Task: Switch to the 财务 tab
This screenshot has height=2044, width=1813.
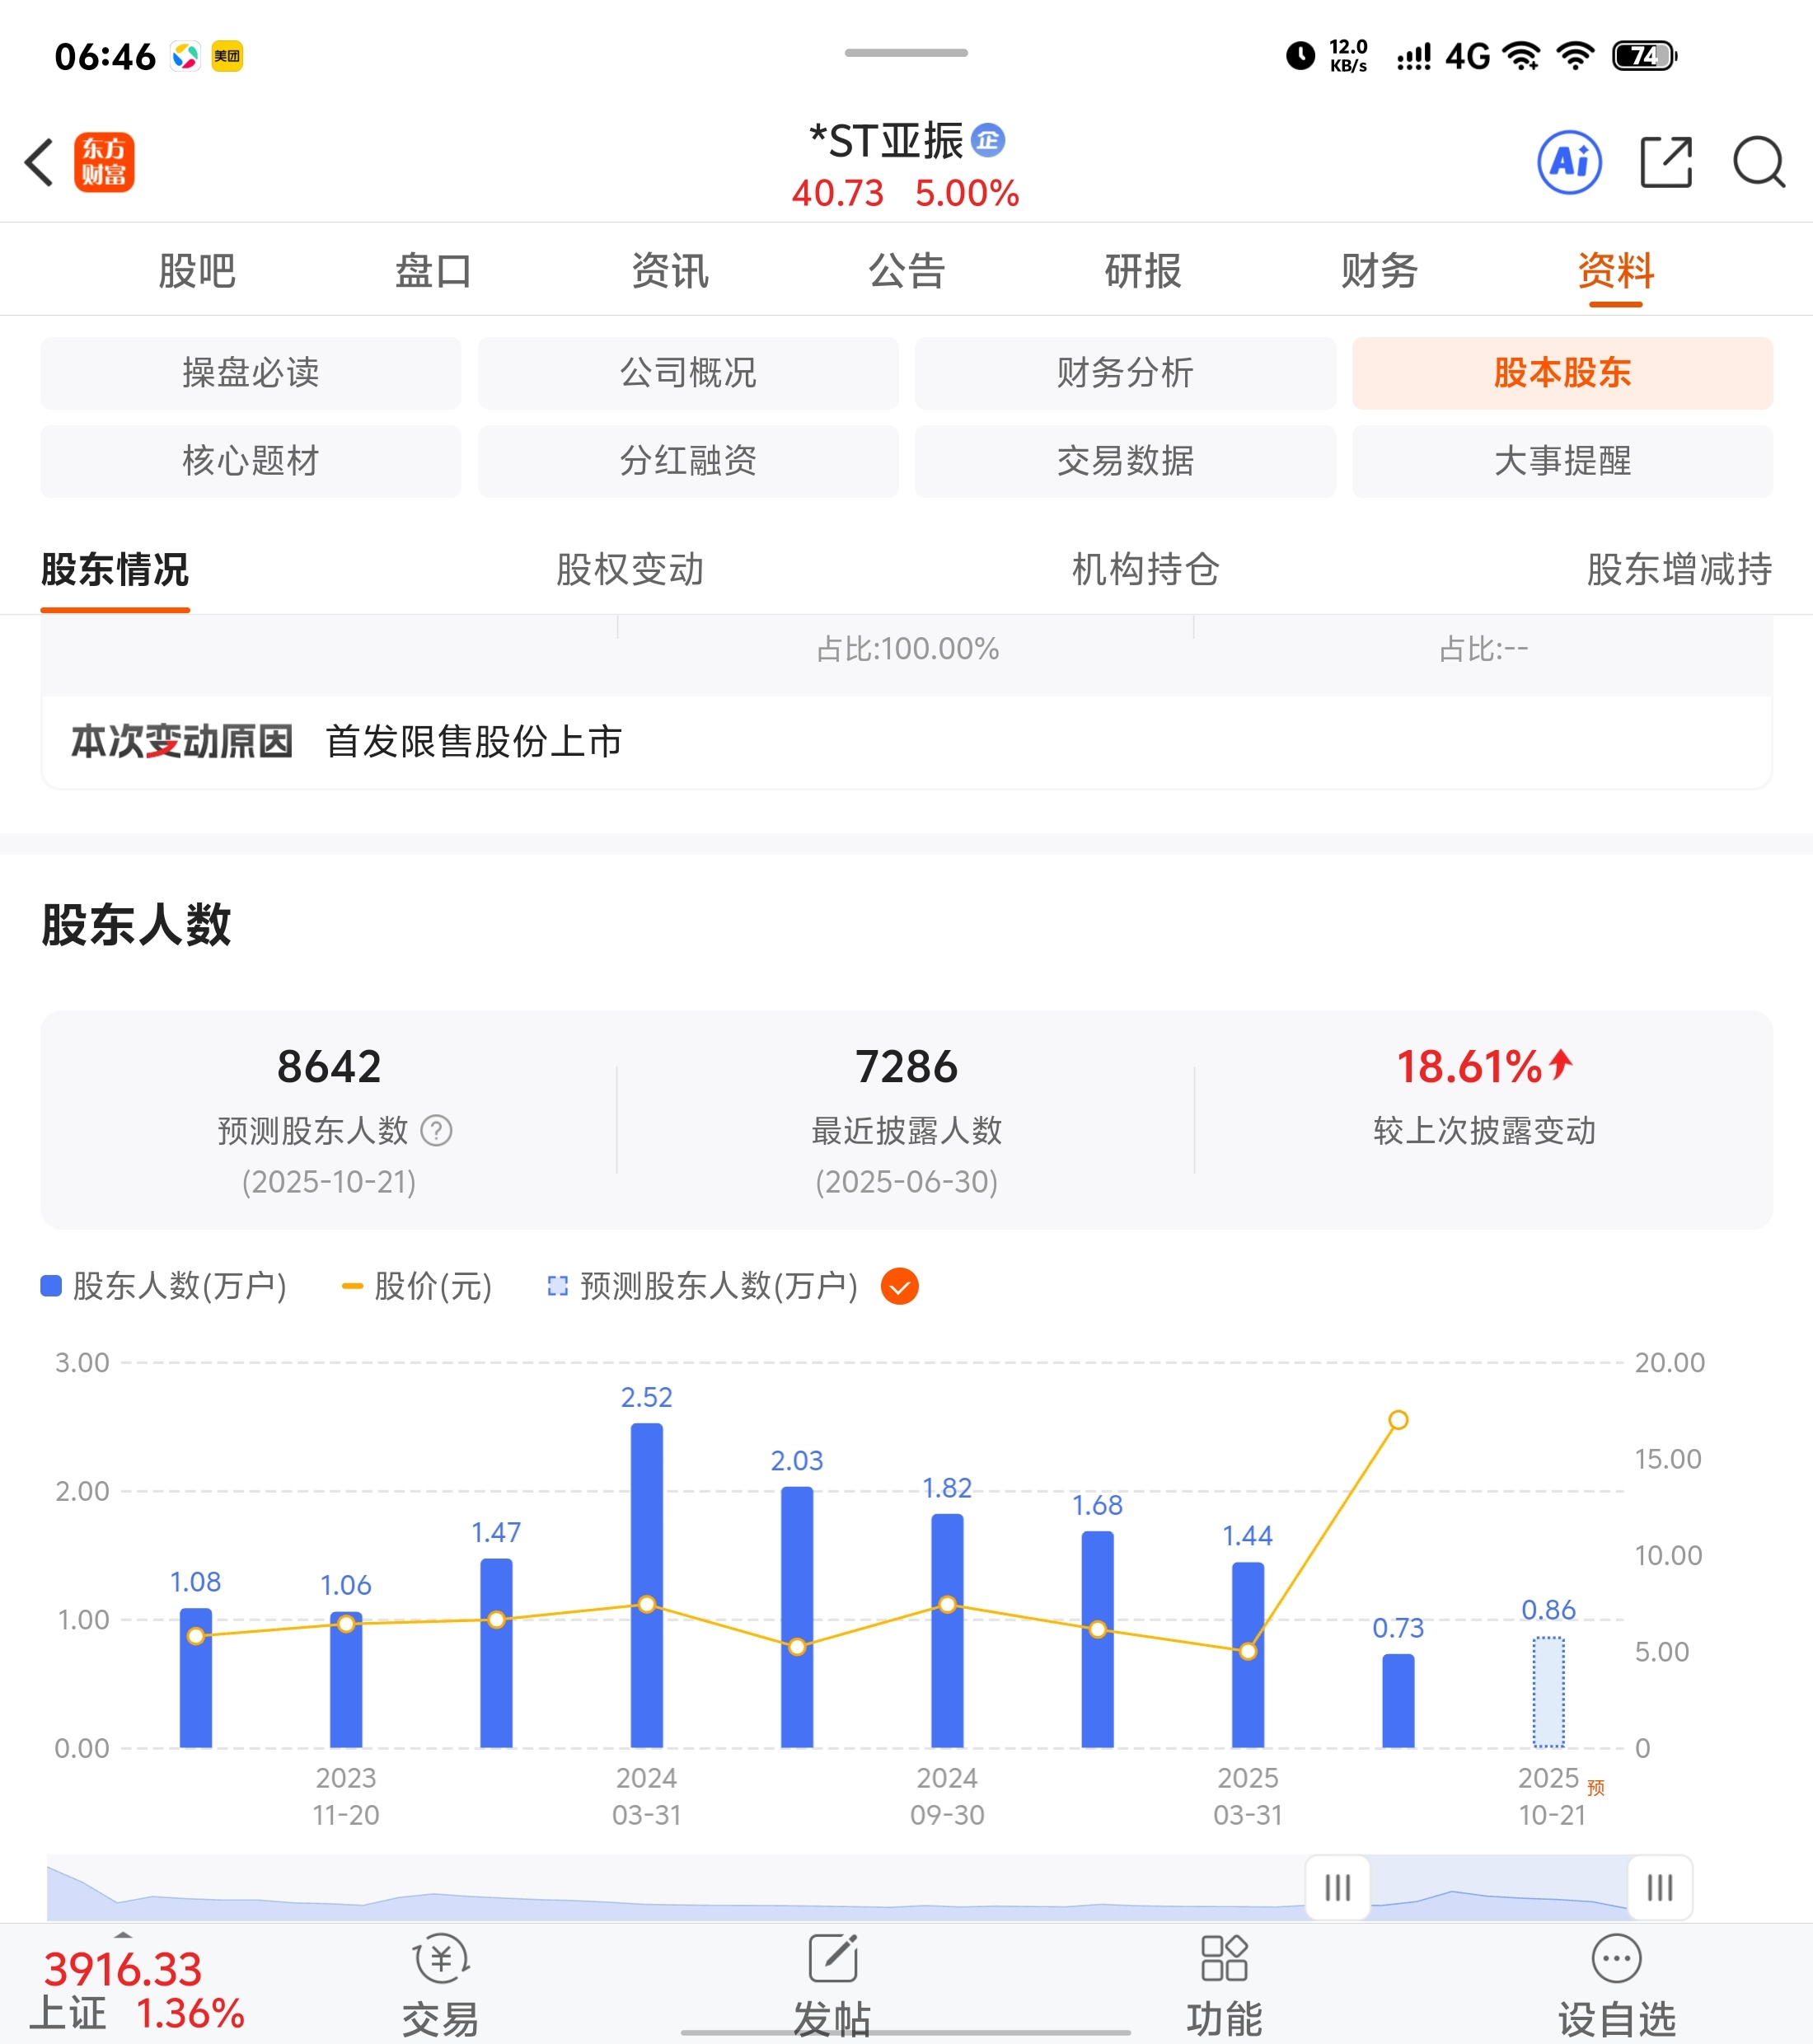Action: (1379, 271)
